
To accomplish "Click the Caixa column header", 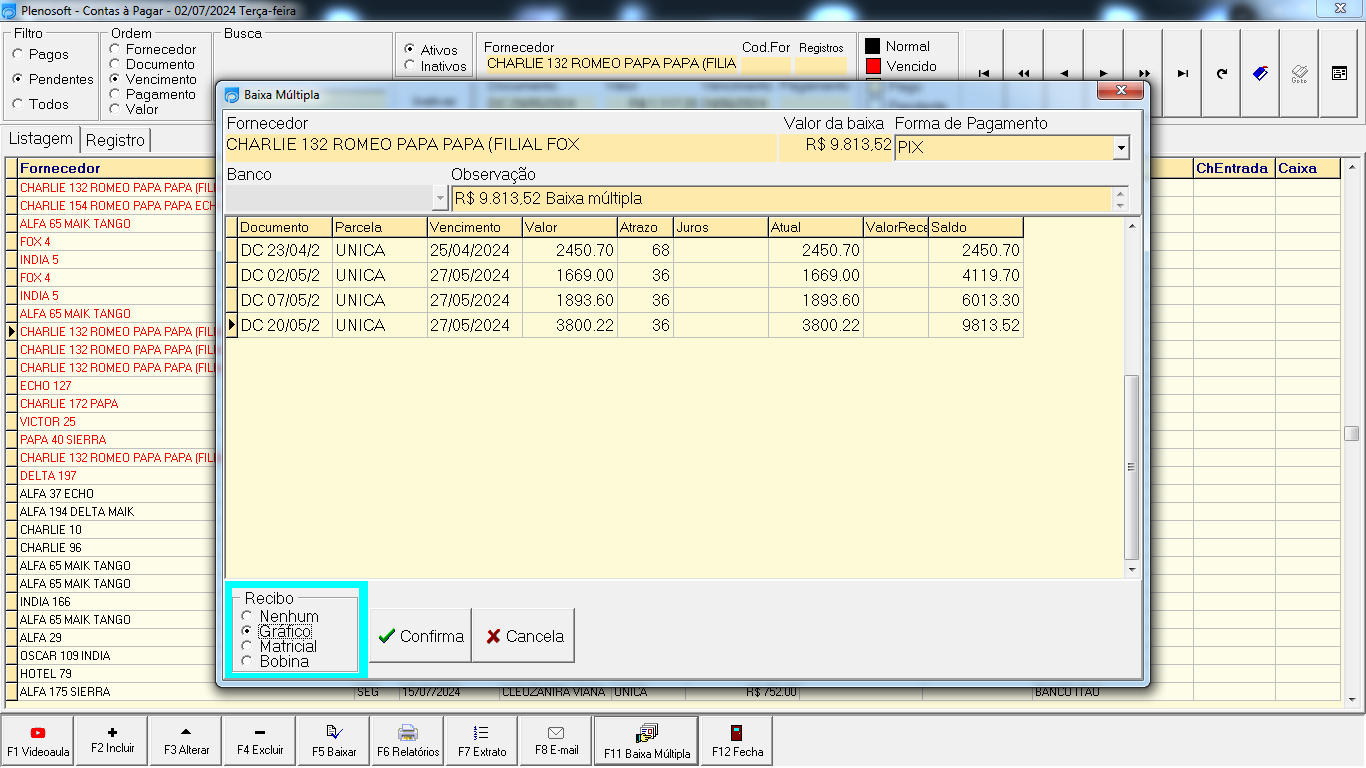I will (x=1308, y=168).
